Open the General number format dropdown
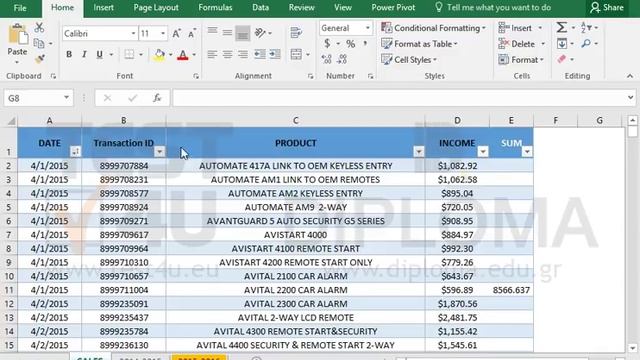The width and height of the screenshot is (640, 360). (x=367, y=28)
